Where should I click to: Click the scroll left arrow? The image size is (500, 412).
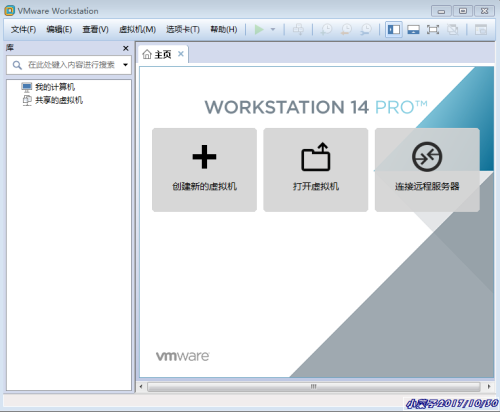click(x=141, y=387)
